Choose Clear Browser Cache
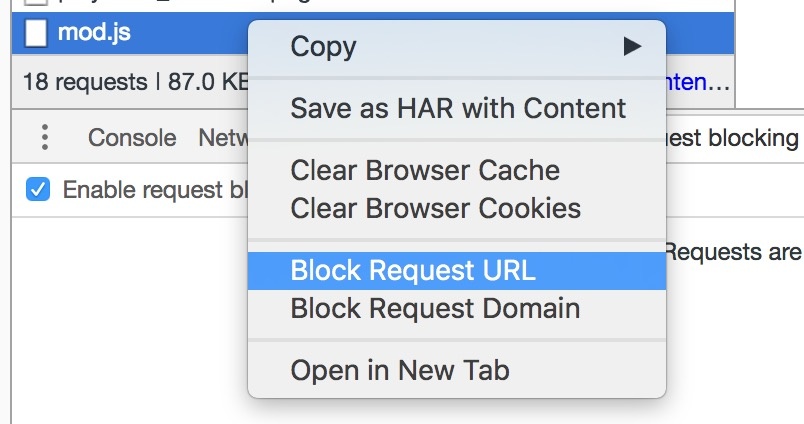This screenshot has width=804, height=424. pos(425,170)
